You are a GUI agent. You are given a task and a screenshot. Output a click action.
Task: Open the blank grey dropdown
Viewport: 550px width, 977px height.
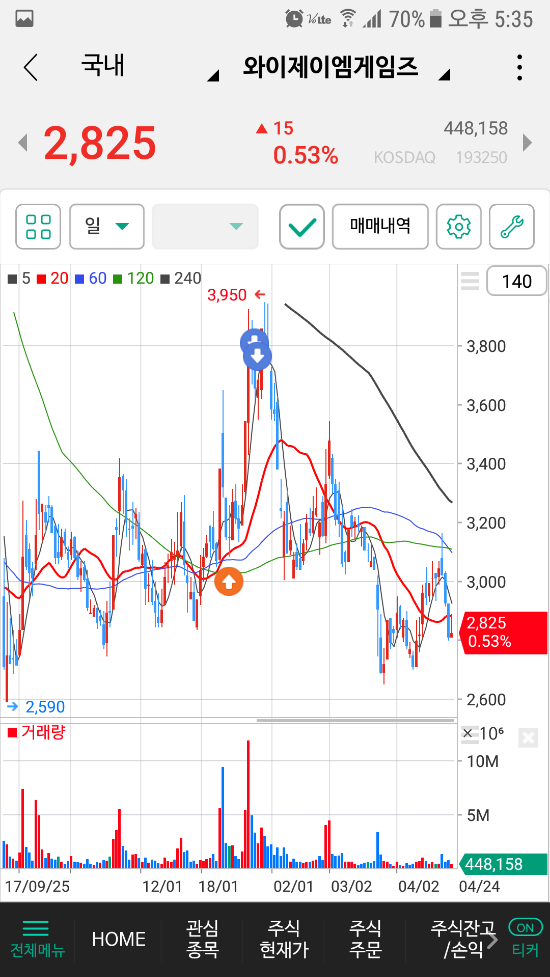(x=205, y=227)
